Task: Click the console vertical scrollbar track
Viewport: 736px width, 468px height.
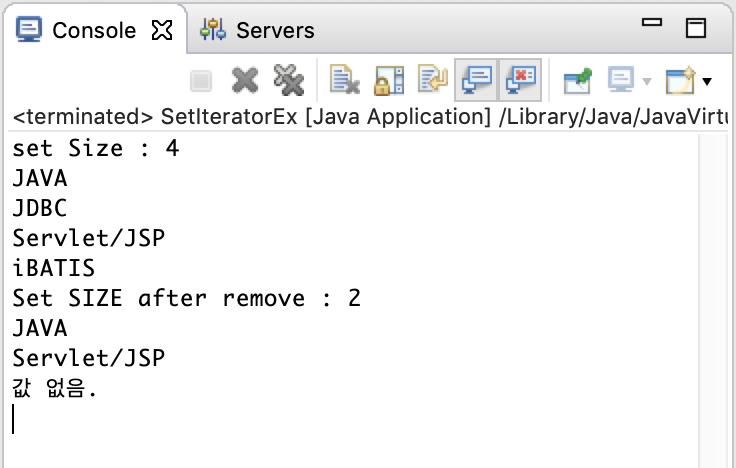Action: (x=712, y=300)
